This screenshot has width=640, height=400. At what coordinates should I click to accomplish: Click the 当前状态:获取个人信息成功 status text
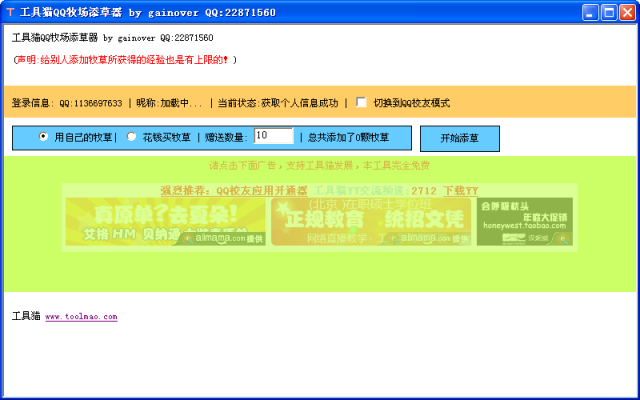coord(278,103)
